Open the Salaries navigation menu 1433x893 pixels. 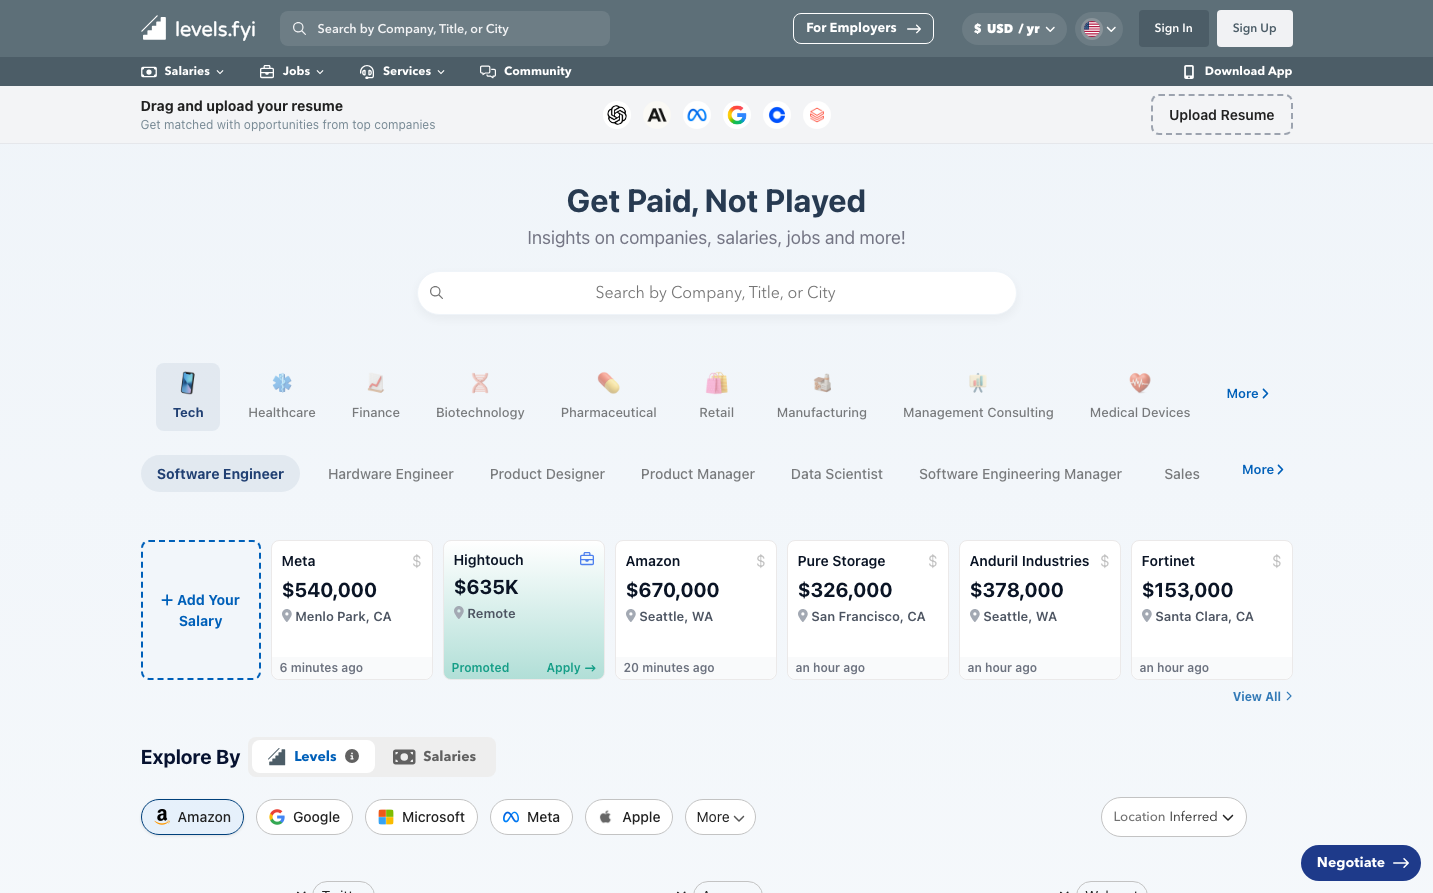click(183, 71)
